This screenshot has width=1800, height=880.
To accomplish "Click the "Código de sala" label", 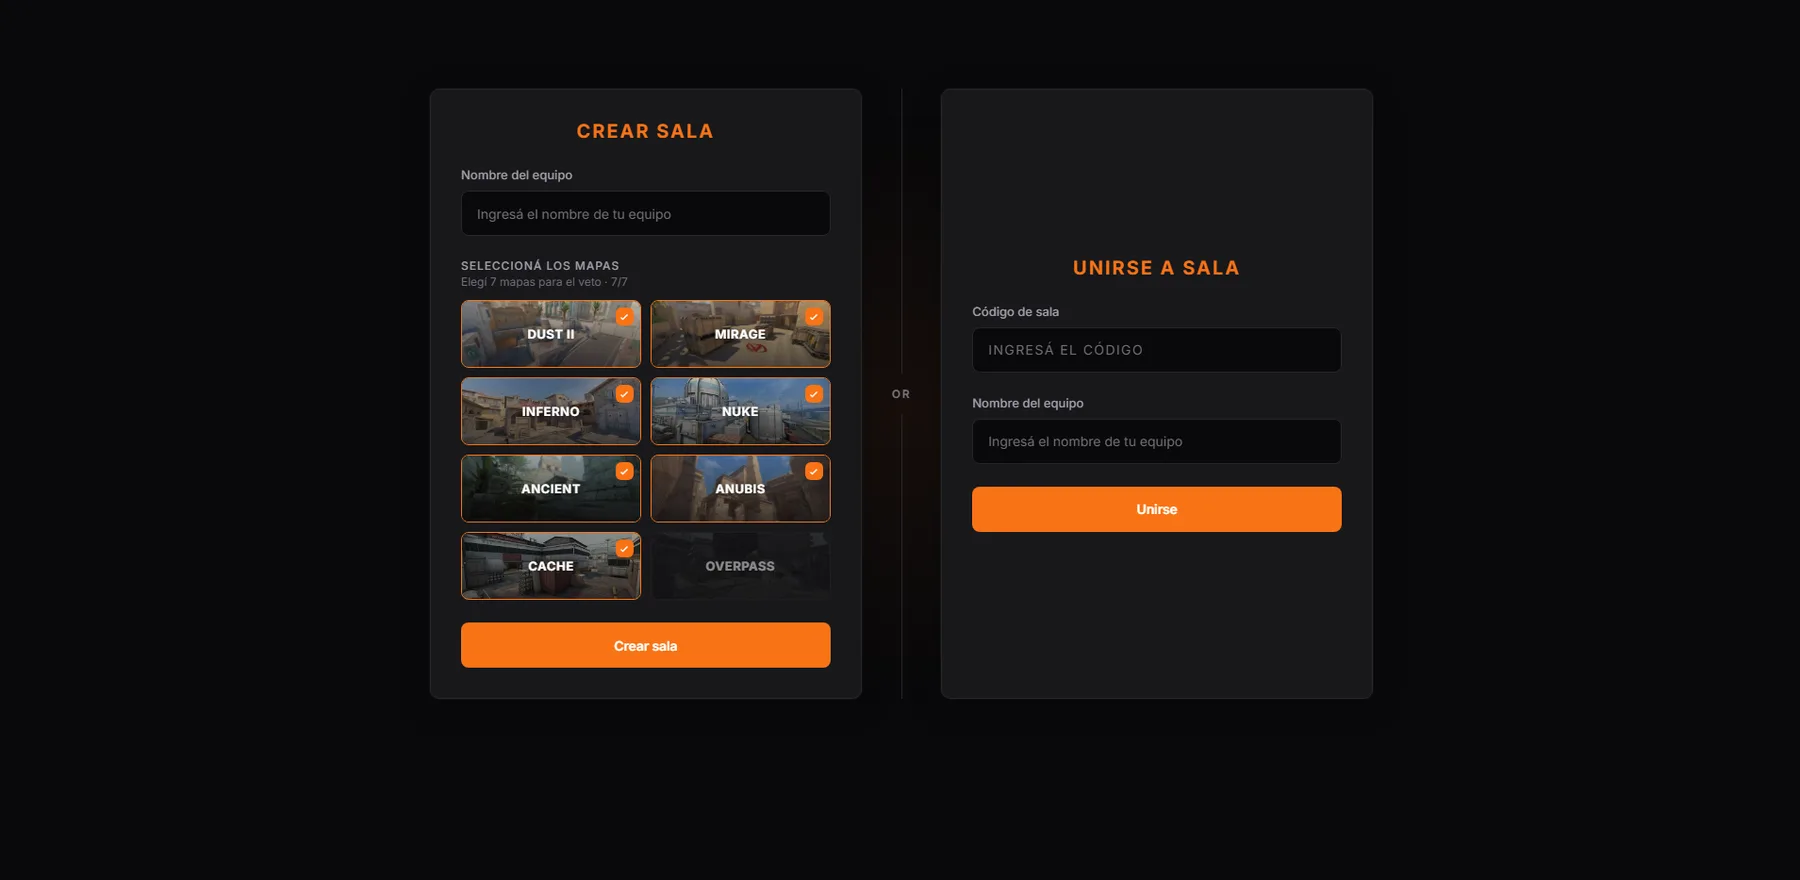I will pyautogui.click(x=1015, y=312).
